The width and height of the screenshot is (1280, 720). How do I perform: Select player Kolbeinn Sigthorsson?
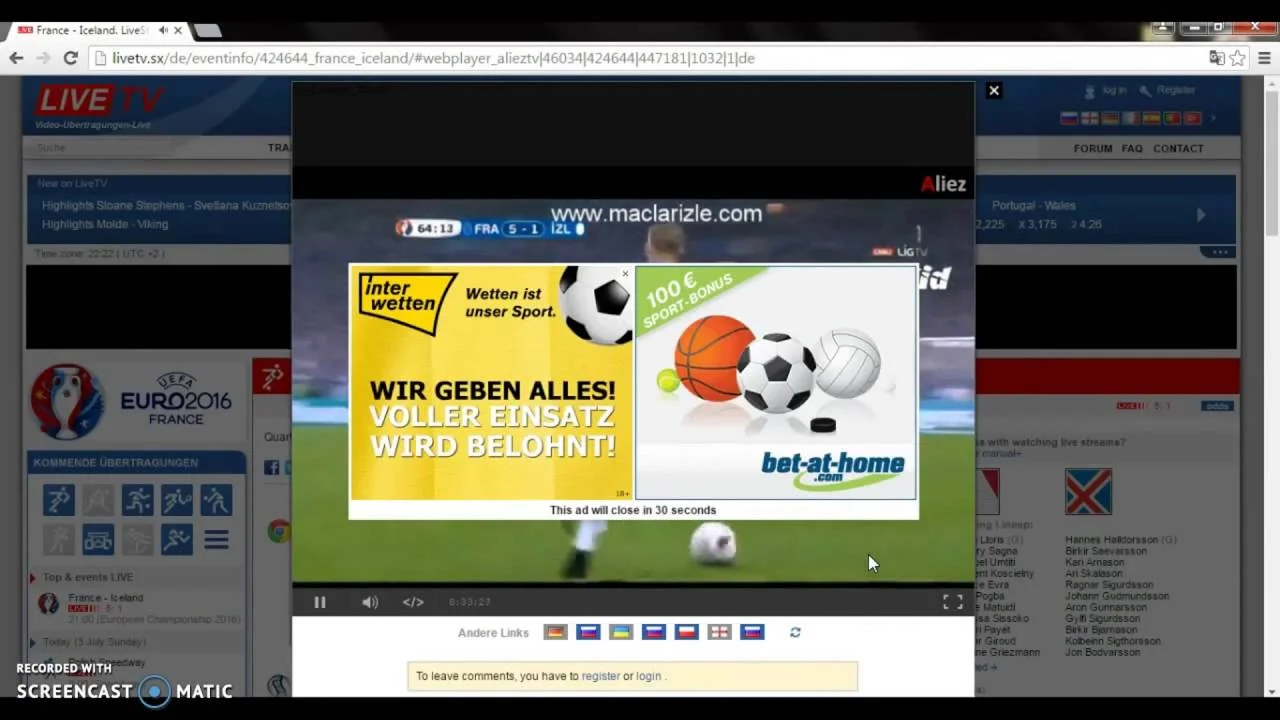[1113, 641]
